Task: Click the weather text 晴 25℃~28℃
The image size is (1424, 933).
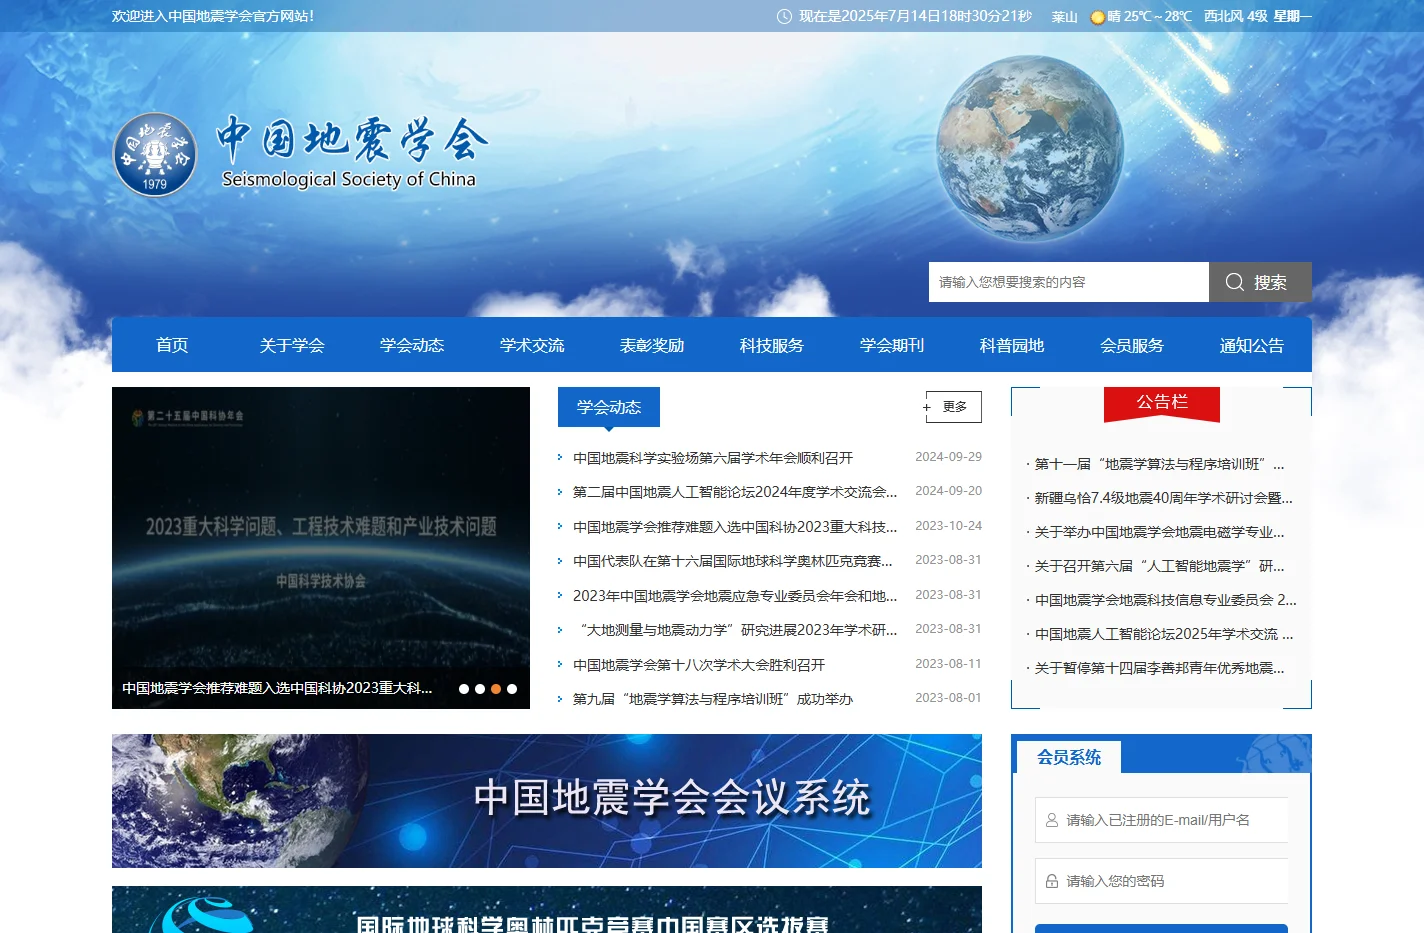Action: [x=1149, y=16]
